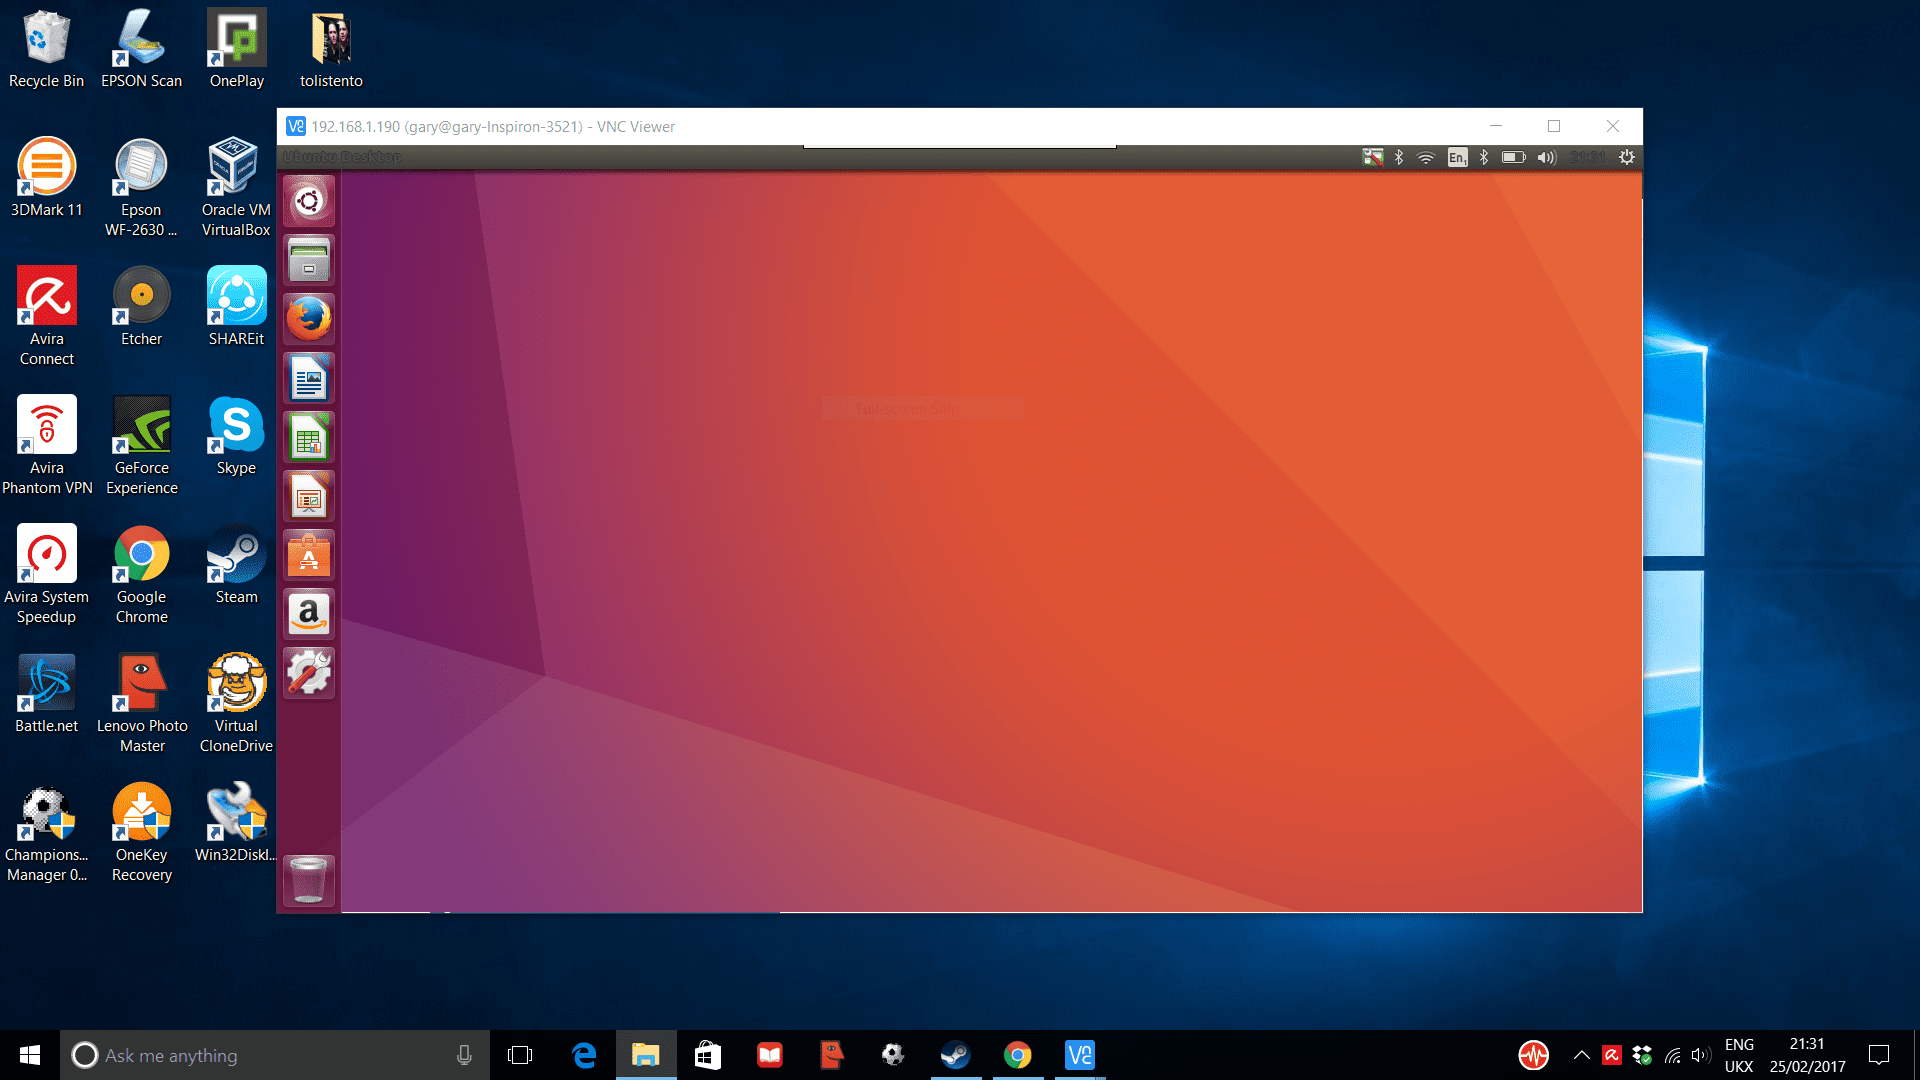Open Windows taskbar notification chevron
1920x1080 pixels.
click(1578, 1055)
